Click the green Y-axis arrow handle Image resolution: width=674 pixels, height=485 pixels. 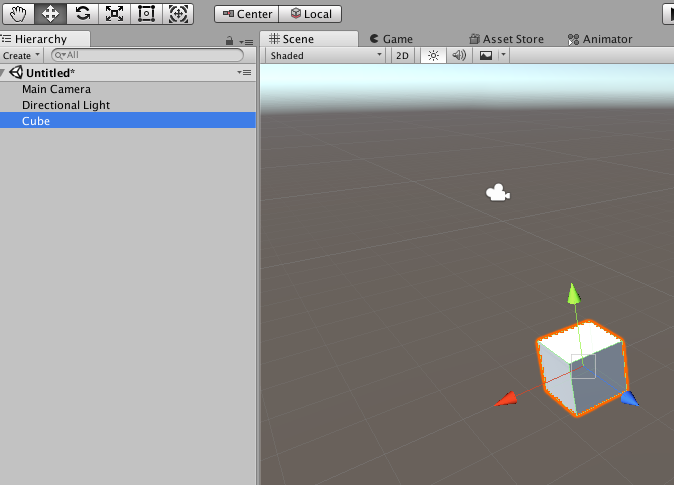(x=574, y=294)
